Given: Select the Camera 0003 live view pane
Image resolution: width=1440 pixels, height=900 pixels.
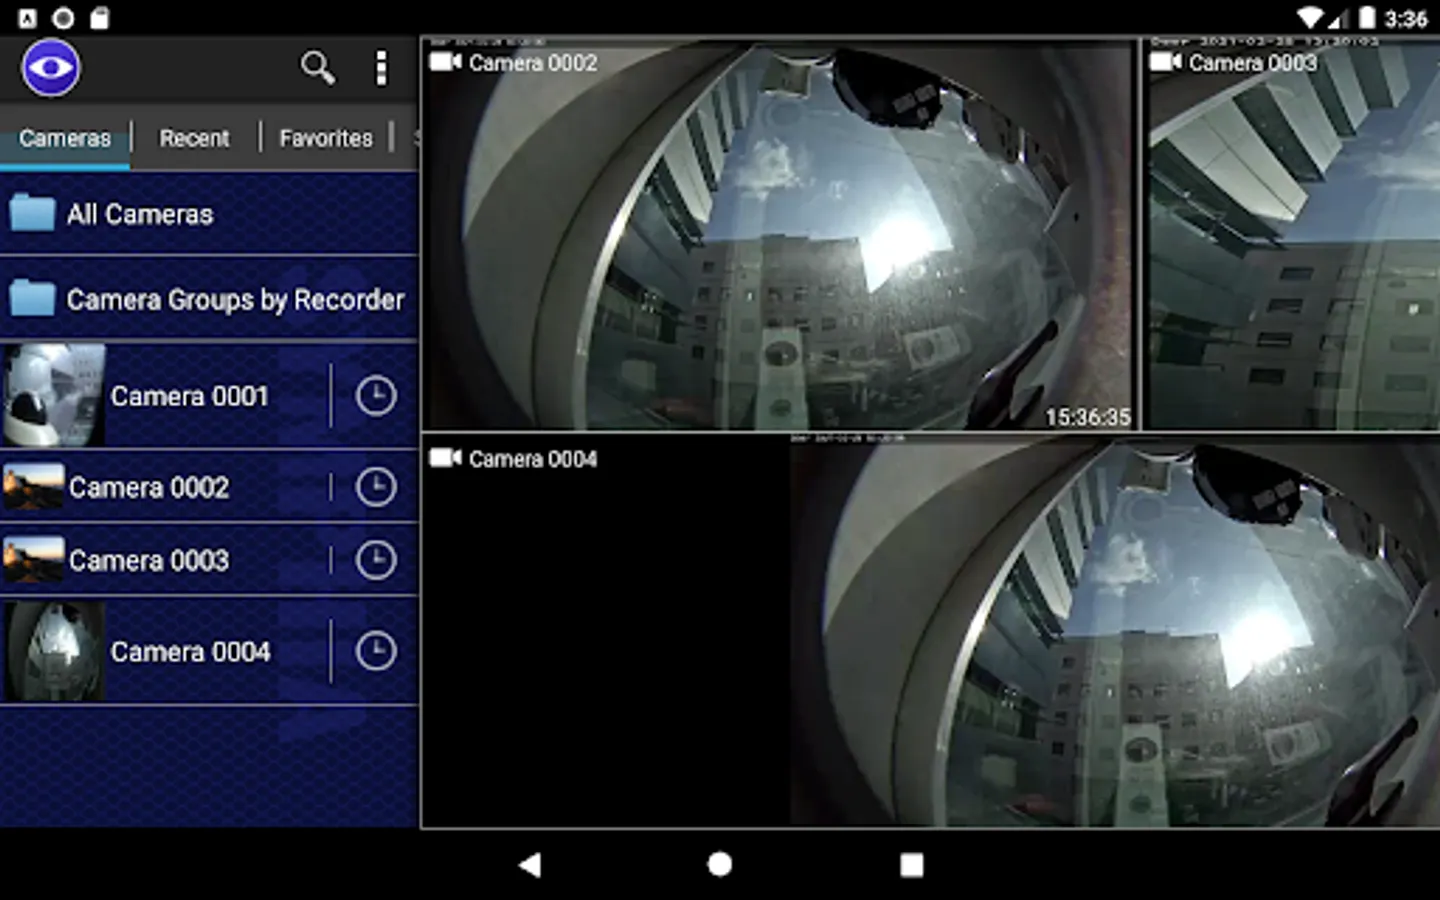Looking at the screenshot, I should (x=1292, y=235).
